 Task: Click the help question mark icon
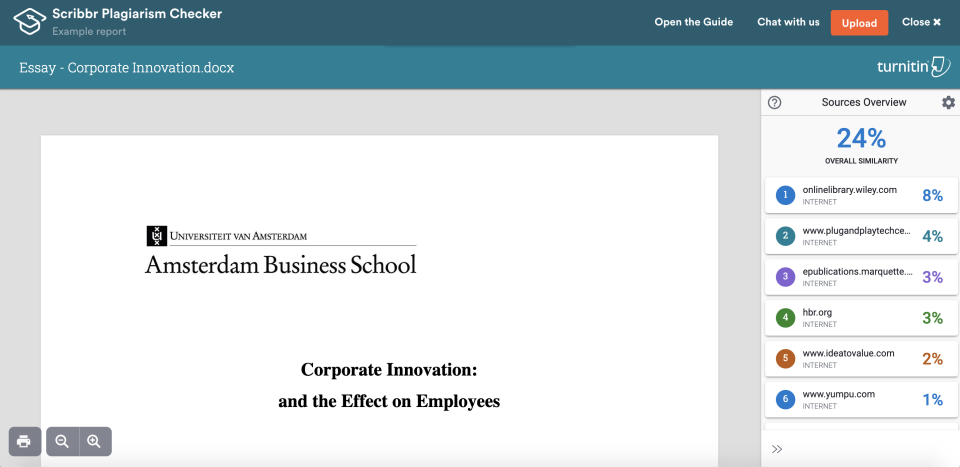[774, 102]
